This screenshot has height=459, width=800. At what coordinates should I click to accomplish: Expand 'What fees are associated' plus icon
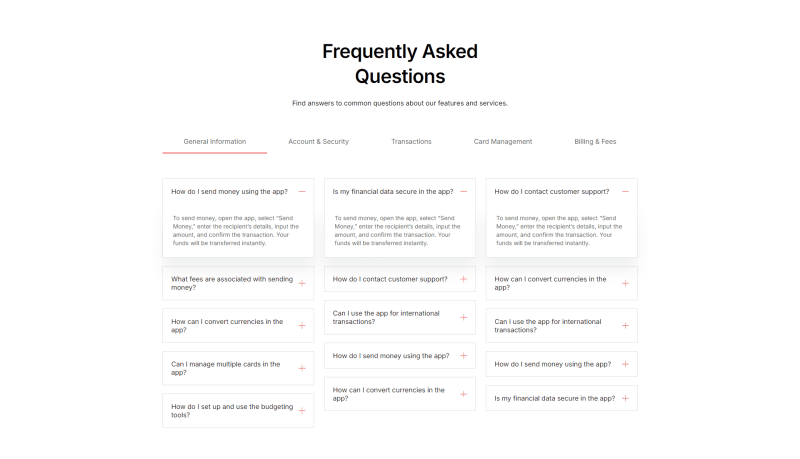302,284
